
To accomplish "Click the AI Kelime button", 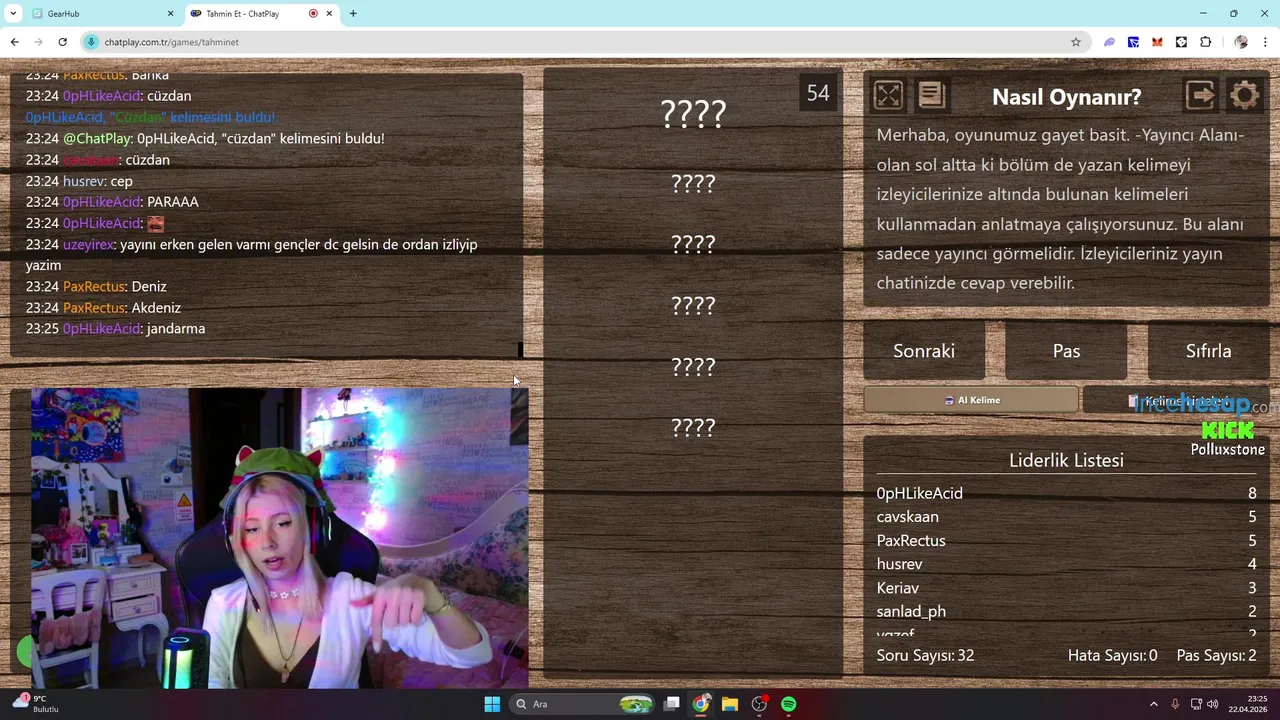I will [x=971, y=400].
